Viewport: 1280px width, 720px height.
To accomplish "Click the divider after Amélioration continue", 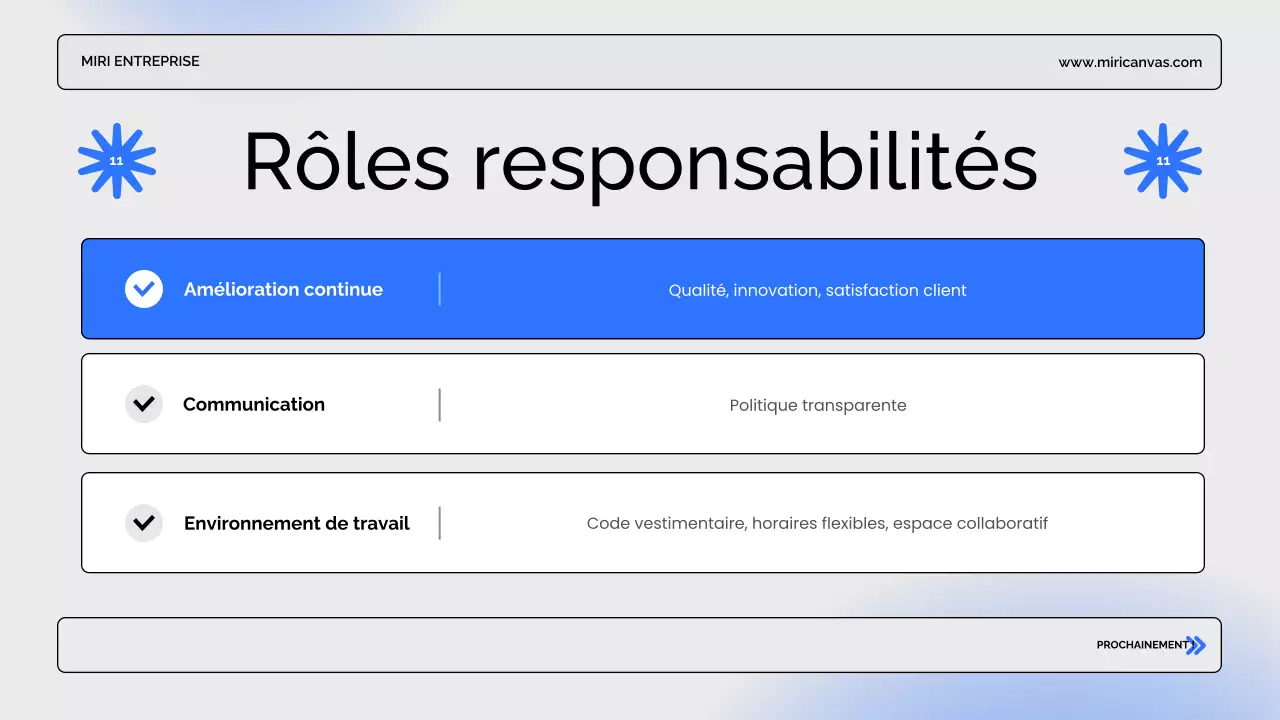I will [x=440, y=288].
